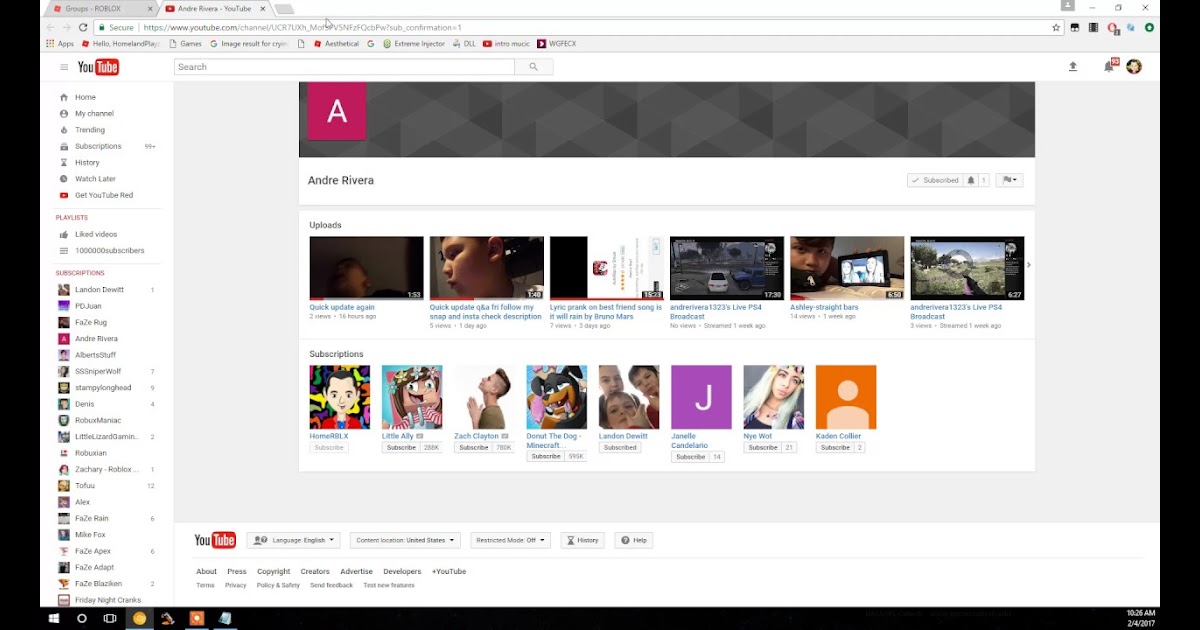The image size is (1200, 630).
Task: Click the search input field
Action: pos(344,67)
